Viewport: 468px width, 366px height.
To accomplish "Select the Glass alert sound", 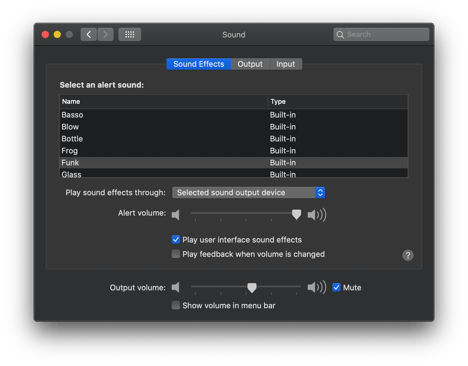I will [234, 173].
